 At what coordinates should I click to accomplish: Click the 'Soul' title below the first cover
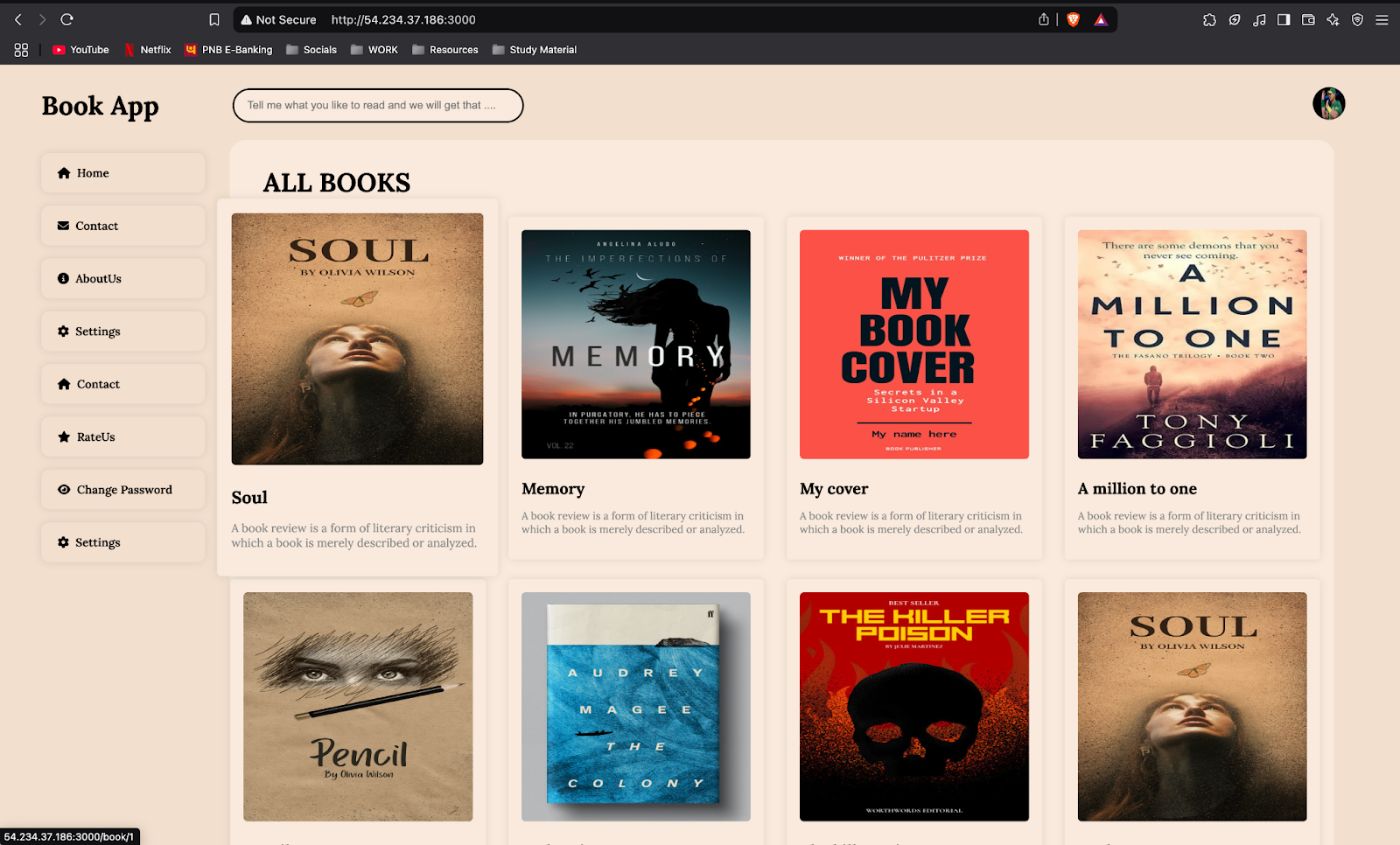click(x=249, y=497)
